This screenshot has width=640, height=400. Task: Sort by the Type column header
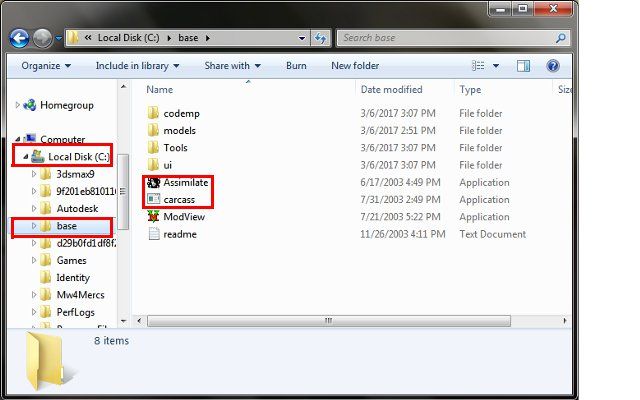470,89
